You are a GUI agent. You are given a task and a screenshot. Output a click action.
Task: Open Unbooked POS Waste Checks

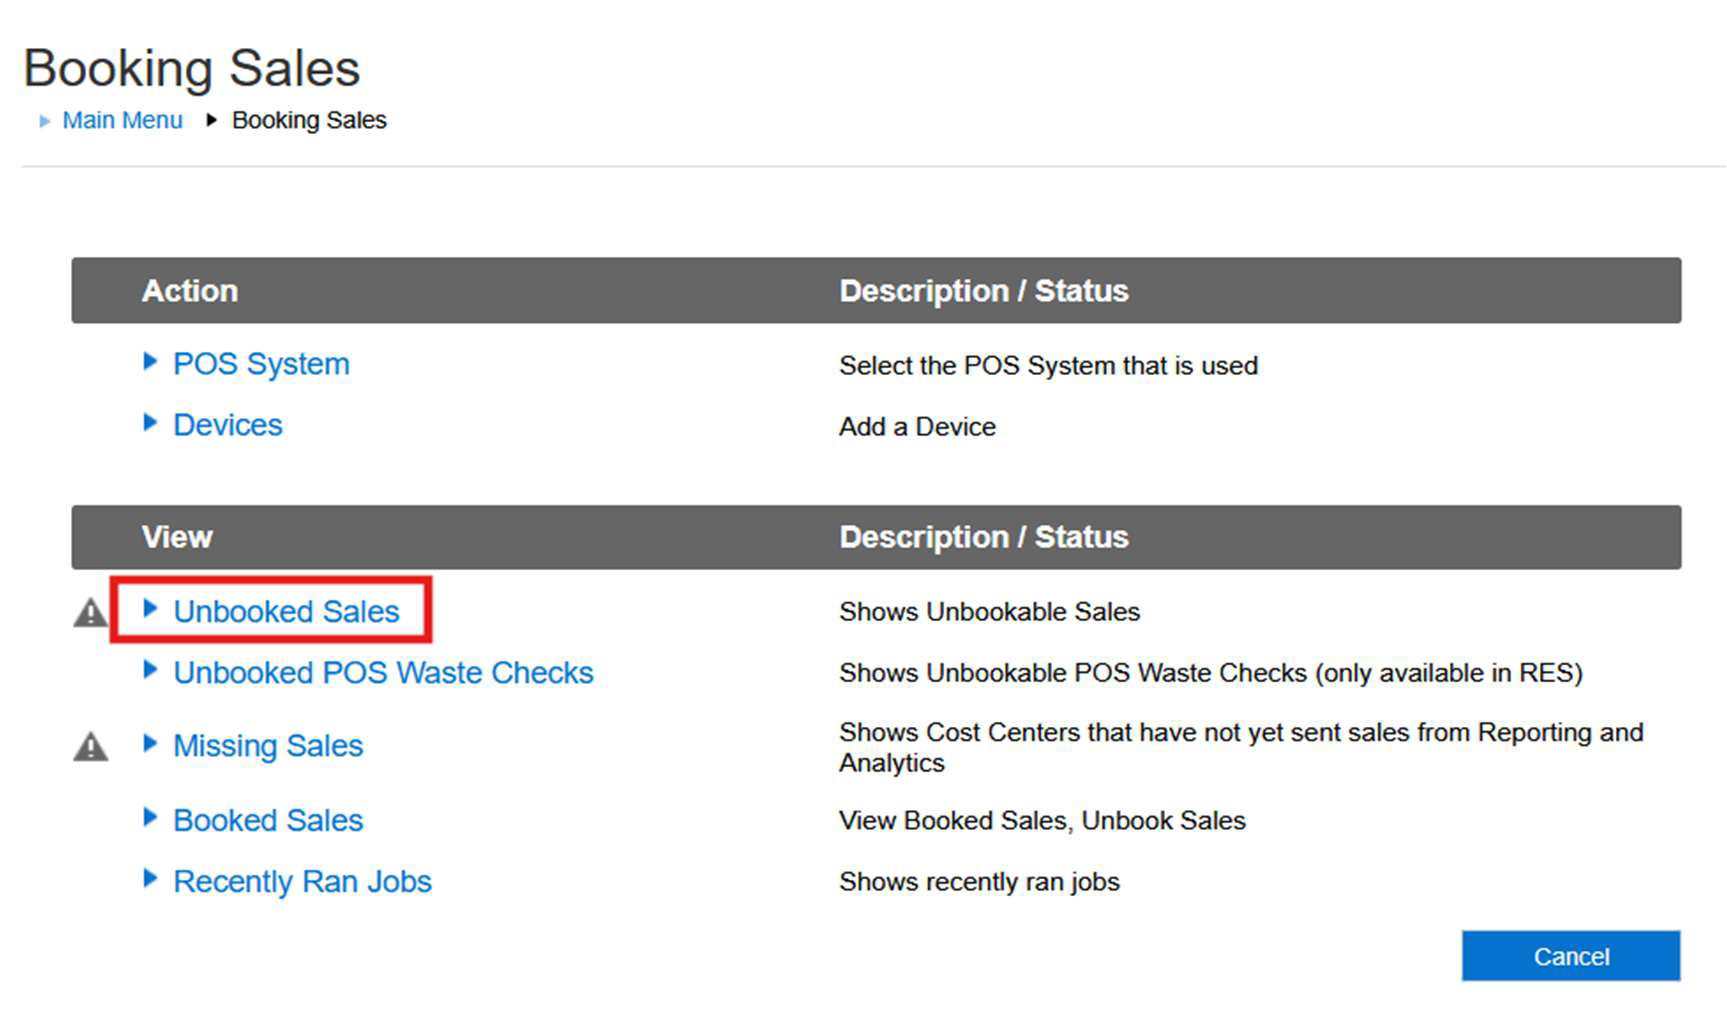(383, 673)
